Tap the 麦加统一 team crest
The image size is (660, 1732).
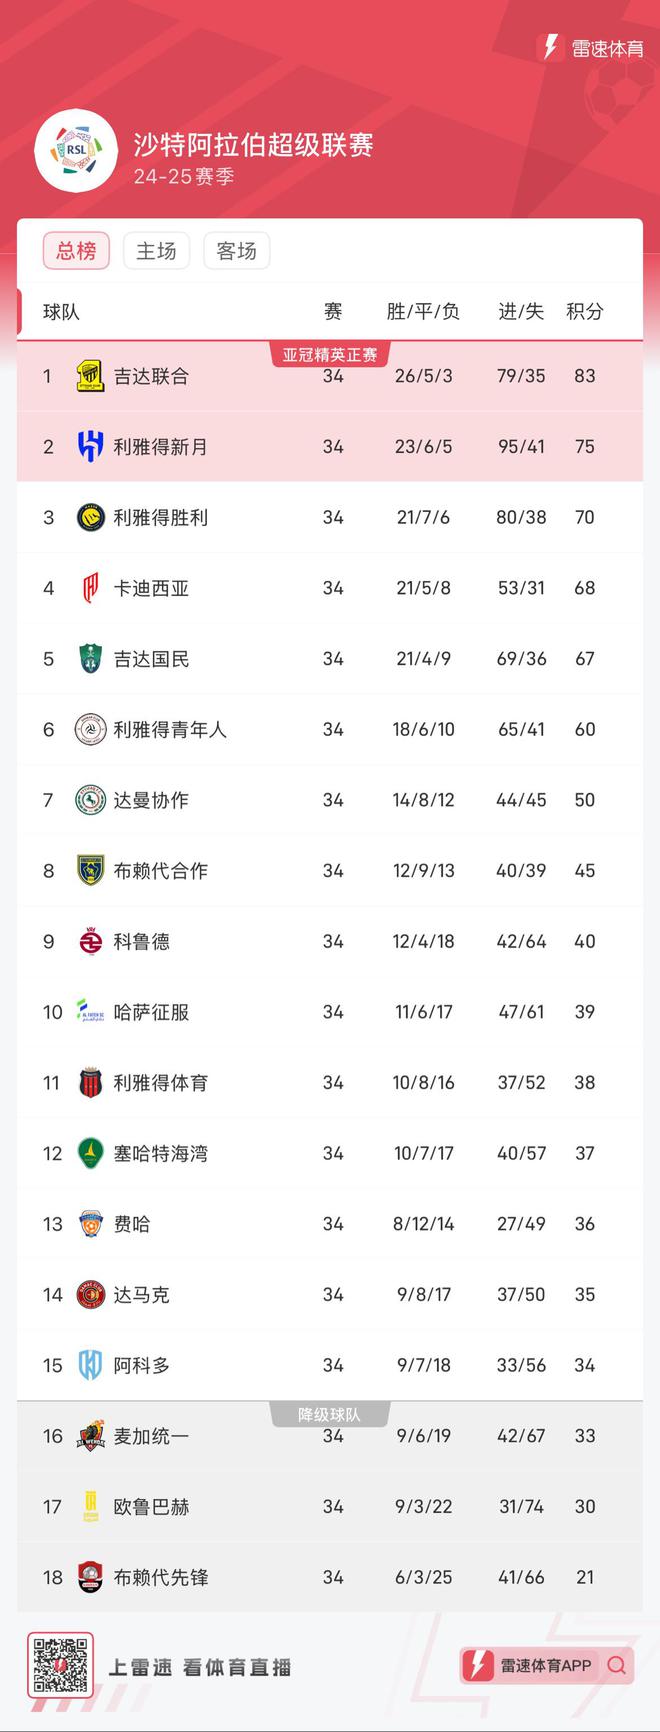(x=90, y=1436)
